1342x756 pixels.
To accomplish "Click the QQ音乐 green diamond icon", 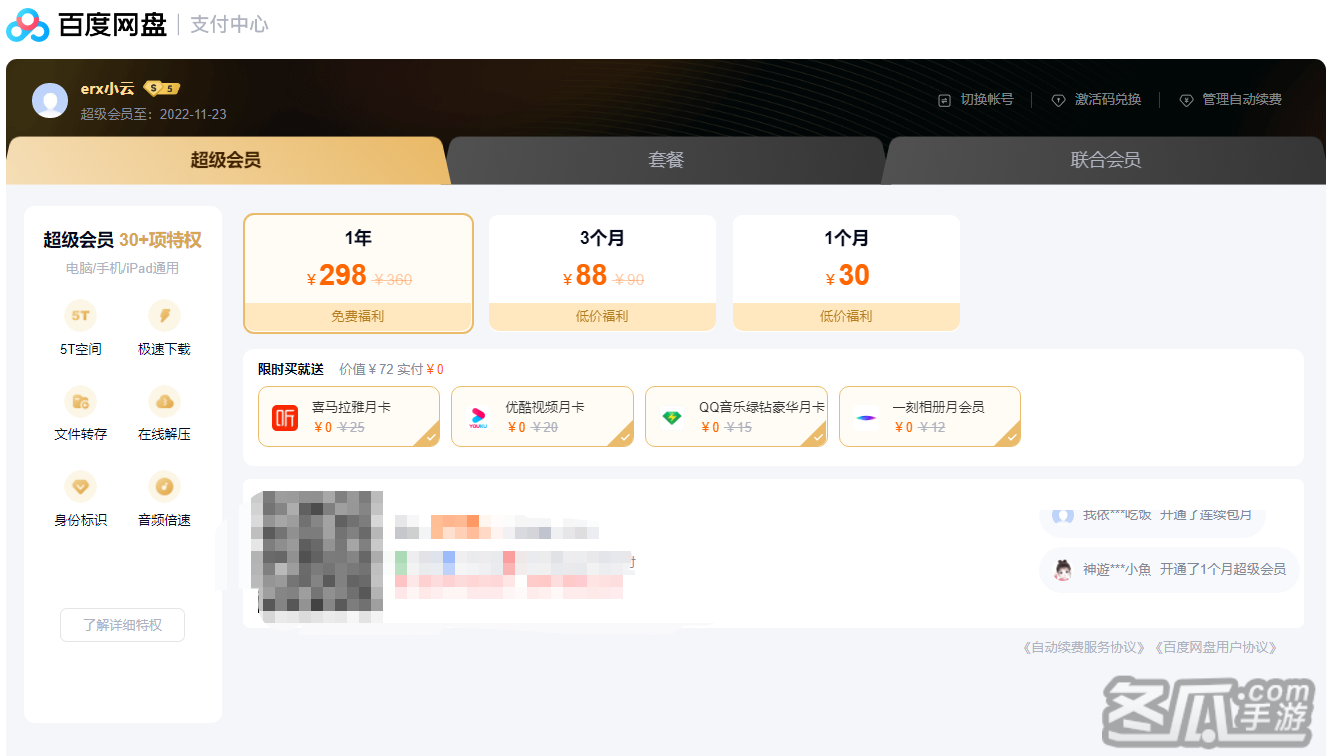I will point(672,417).
